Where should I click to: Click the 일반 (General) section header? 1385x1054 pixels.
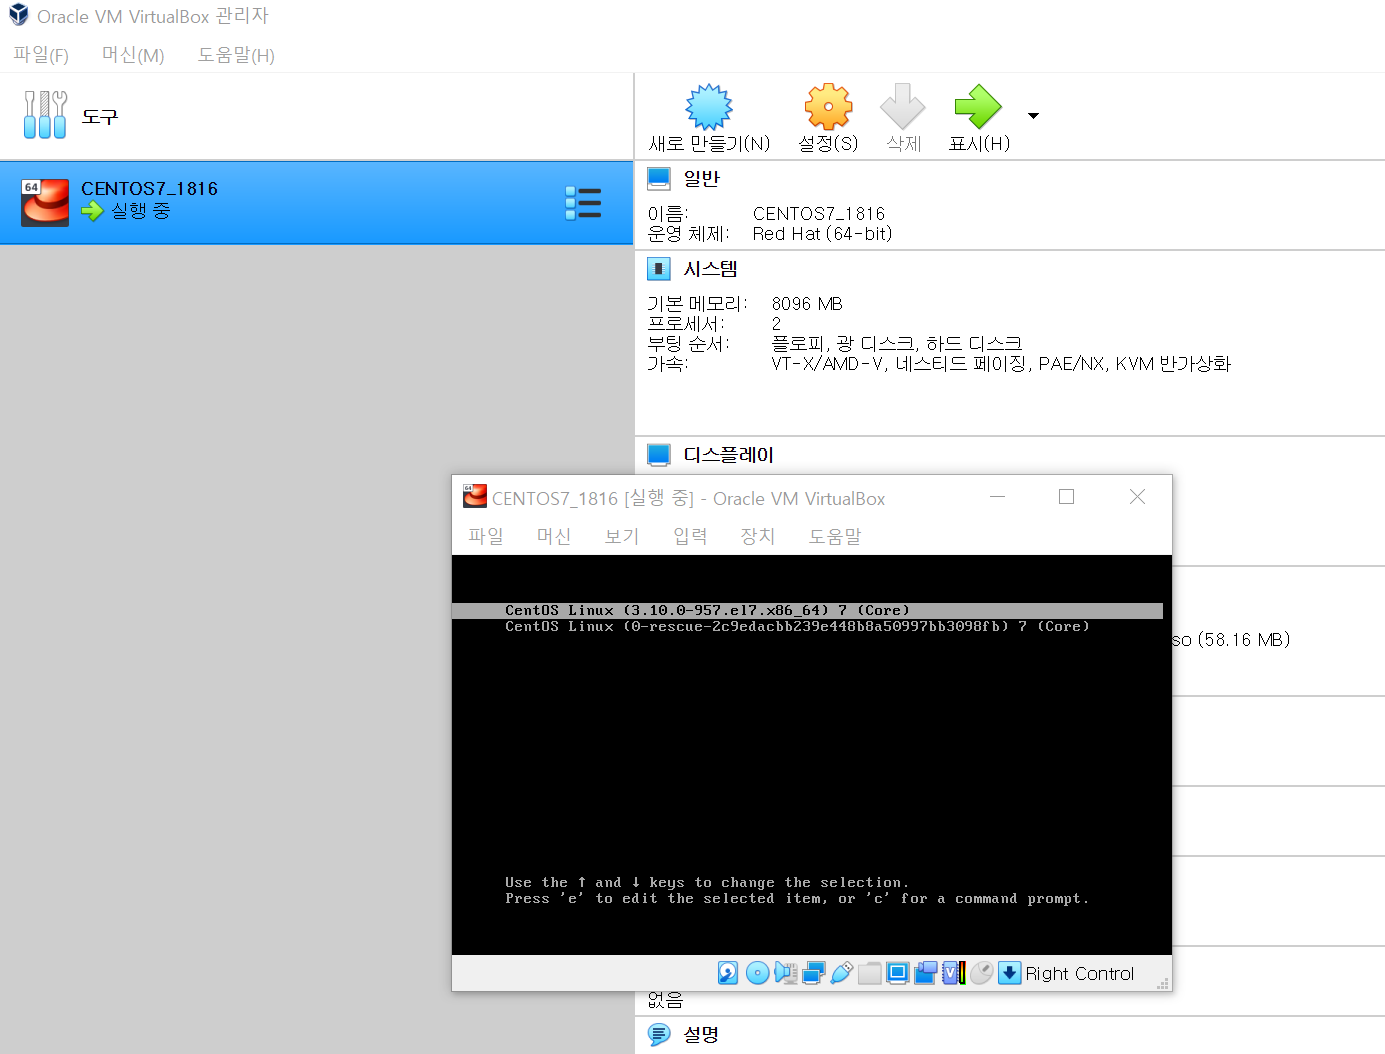click(702, 179)
